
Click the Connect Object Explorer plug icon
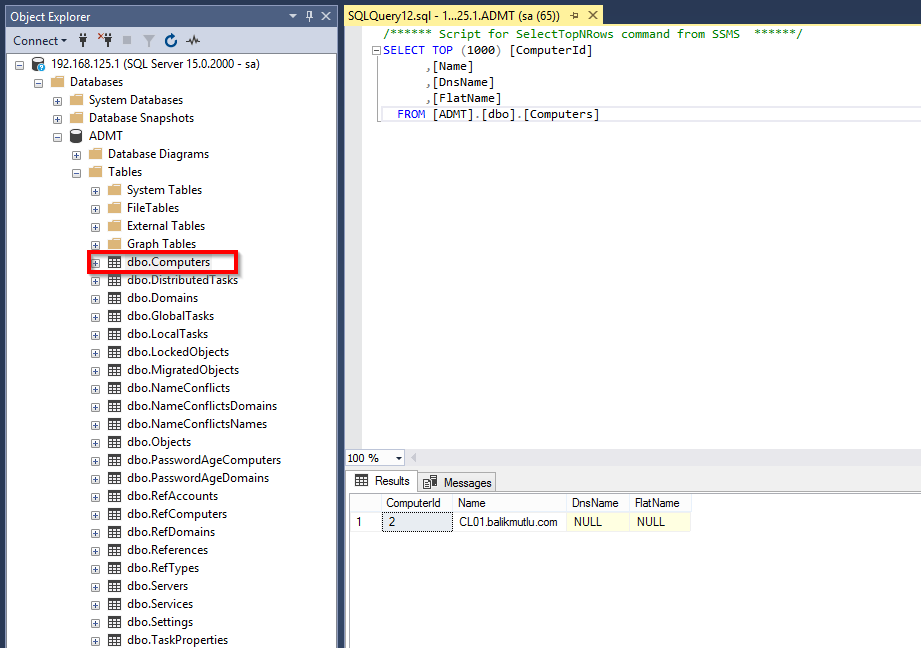83,40
